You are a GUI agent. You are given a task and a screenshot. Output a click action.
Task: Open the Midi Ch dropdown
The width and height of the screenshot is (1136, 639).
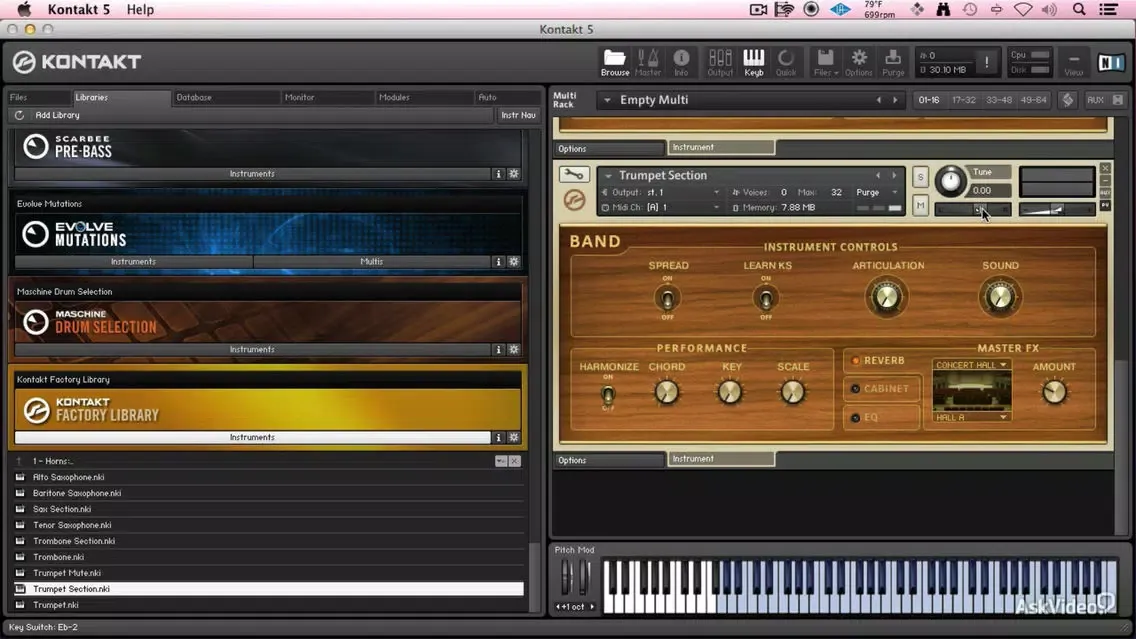pyautogui.click(x=717, y=207)
